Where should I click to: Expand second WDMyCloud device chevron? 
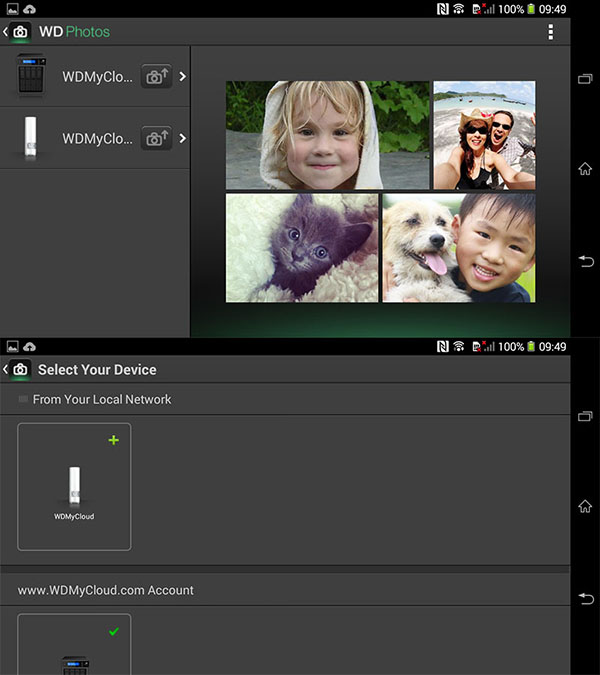(x=182, y=138)
